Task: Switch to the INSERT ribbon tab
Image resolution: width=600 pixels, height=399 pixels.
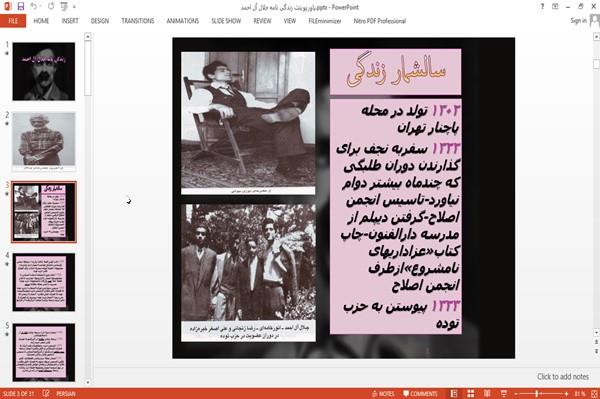Action: point(70,21)
